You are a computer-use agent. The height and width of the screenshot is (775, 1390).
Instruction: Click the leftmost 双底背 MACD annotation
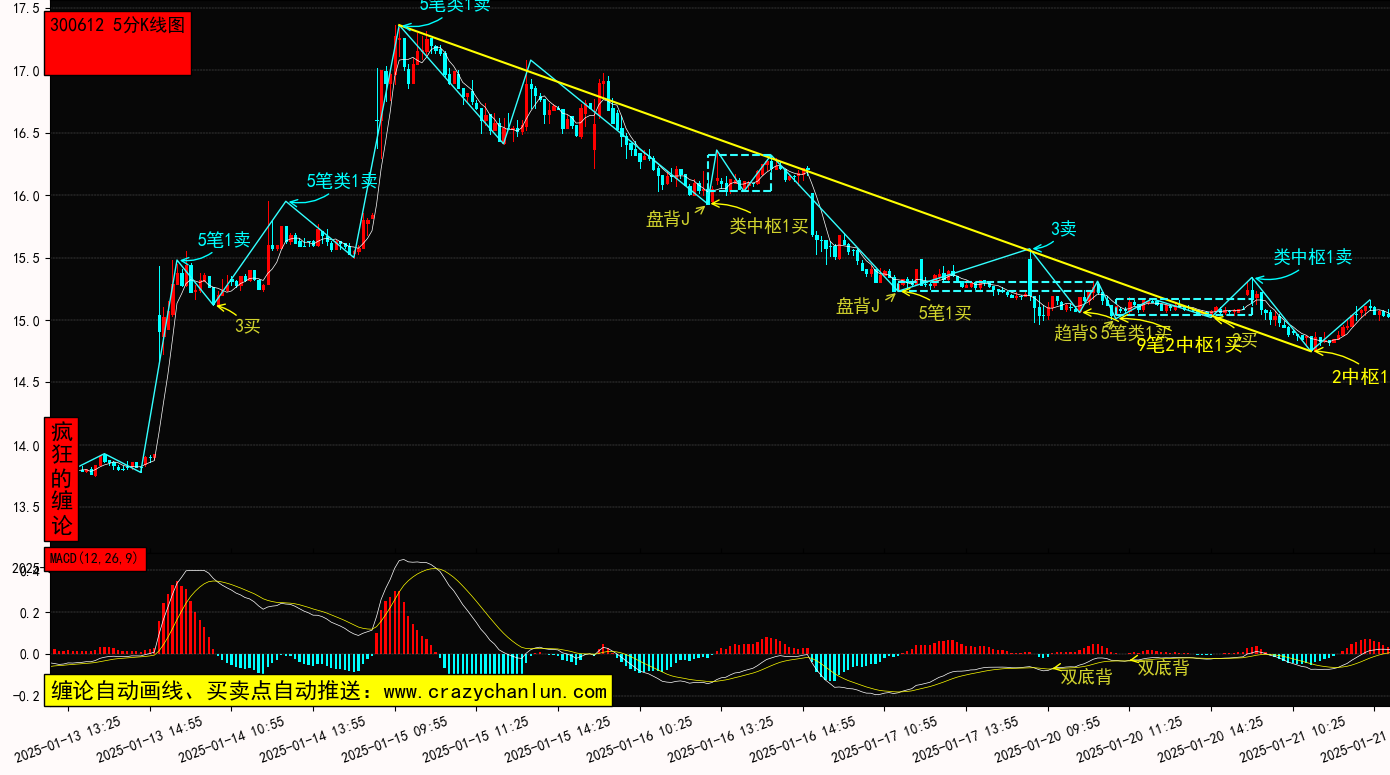[1086, 677]
